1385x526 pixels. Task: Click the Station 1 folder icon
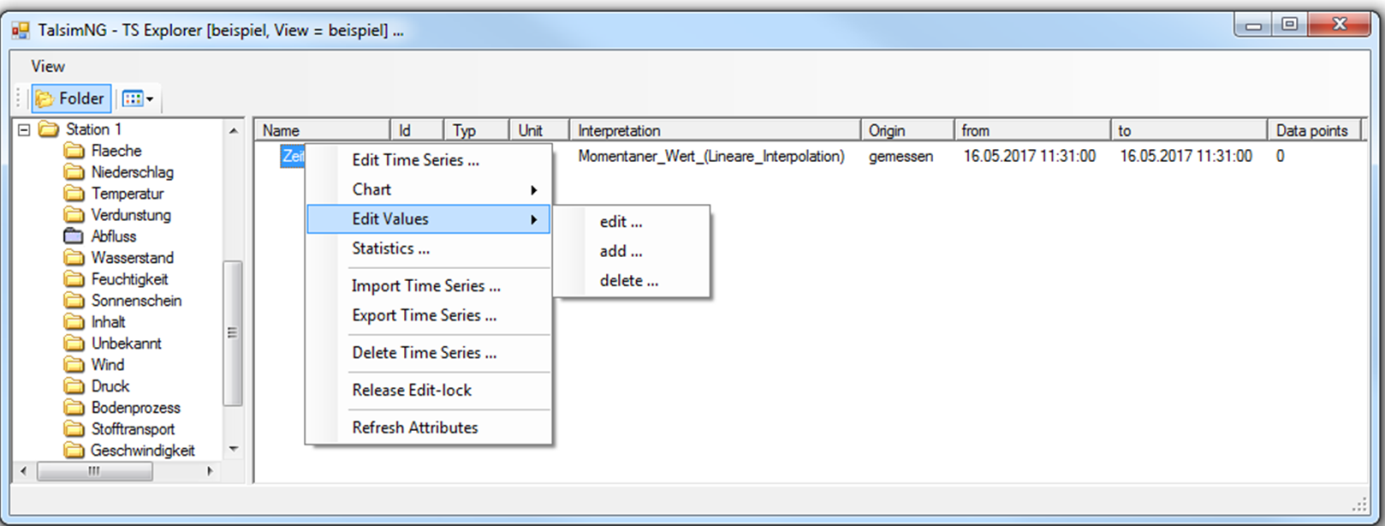pyautogui.click(x=49, y=130)
